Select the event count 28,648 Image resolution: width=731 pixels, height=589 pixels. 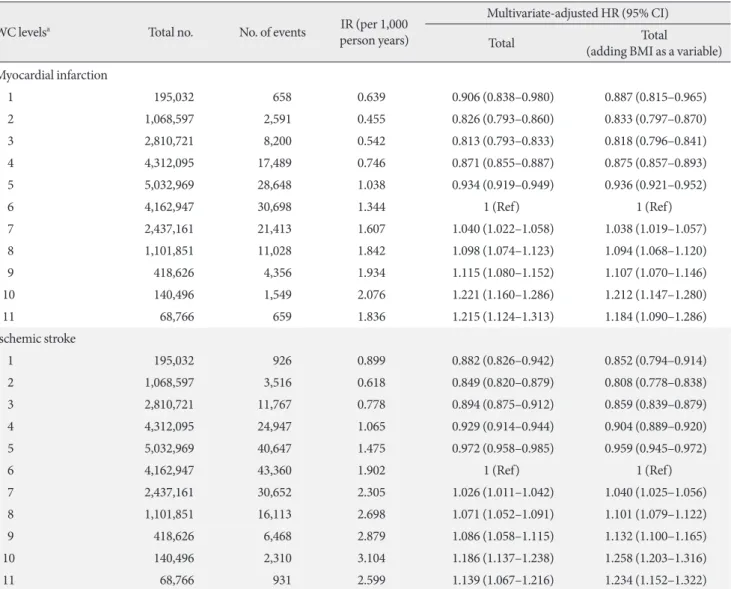[275, 185]
